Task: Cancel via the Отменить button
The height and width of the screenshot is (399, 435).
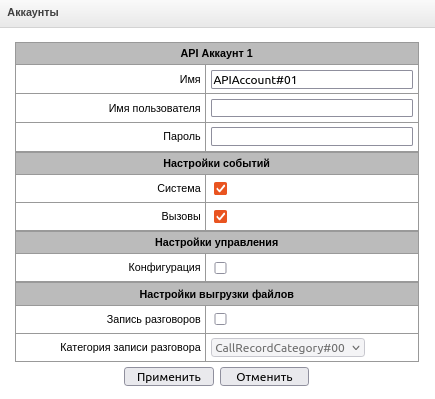Action: 264,377
